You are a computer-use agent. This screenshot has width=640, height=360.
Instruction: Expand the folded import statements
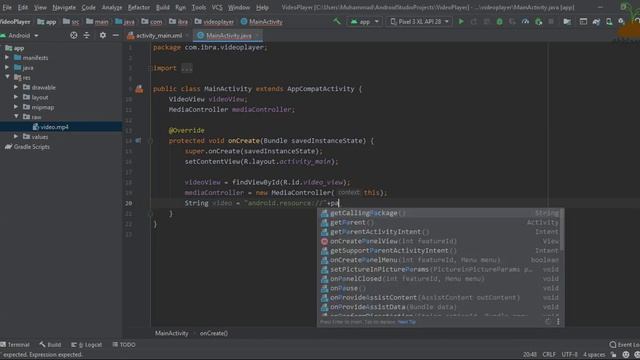tap(187, 68)
